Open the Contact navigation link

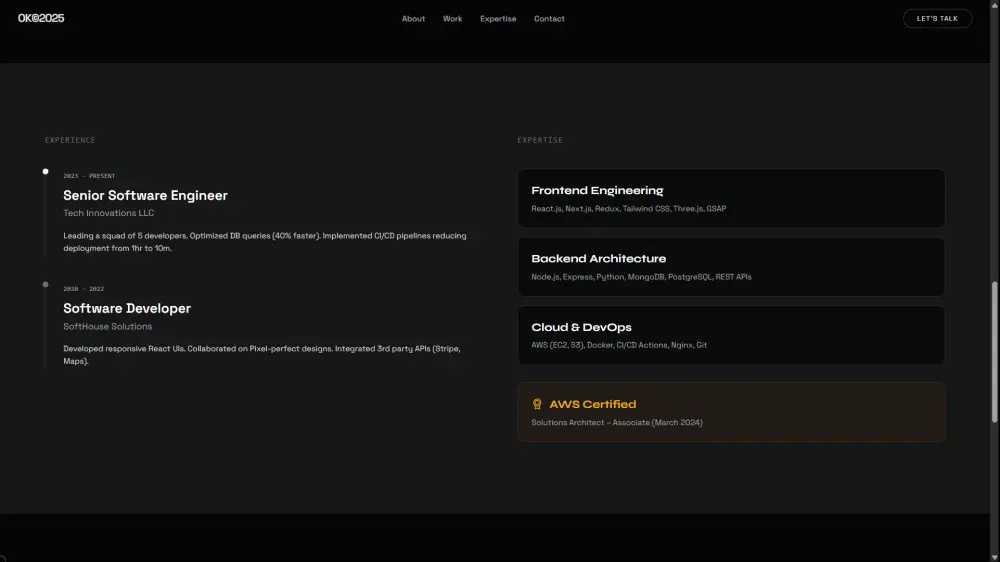[549, 19]
